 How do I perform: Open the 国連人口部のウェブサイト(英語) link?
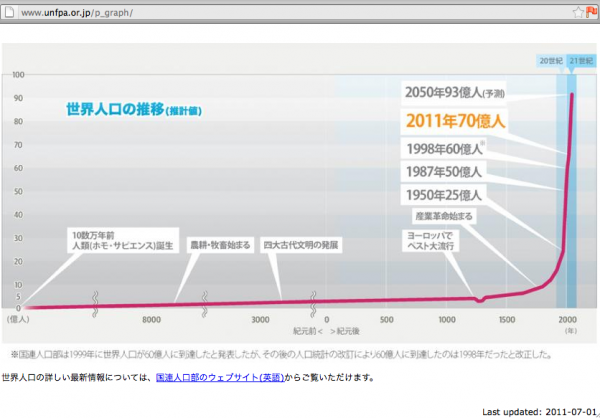click(220, 378)
